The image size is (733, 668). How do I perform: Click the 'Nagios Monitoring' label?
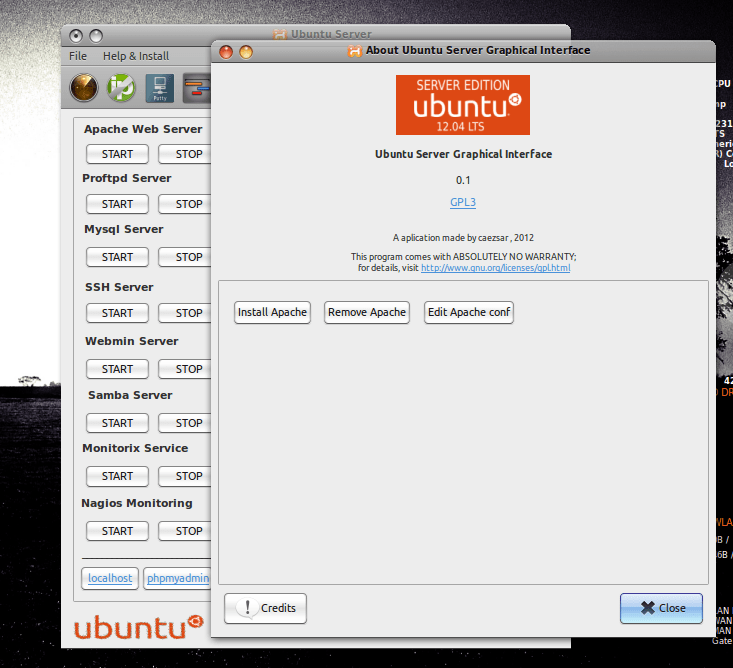pyautogui.click(x=137, y=503)
